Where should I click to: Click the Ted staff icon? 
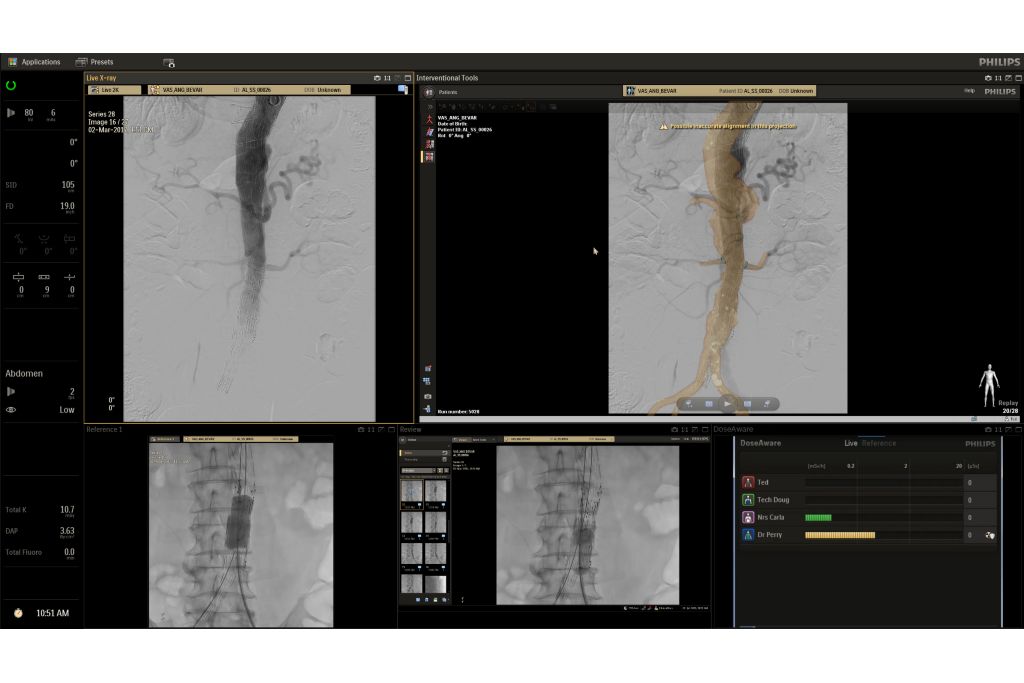pos(747,482)
